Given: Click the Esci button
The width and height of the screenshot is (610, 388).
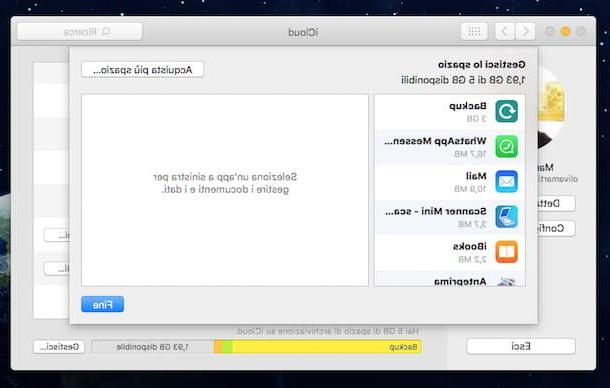Looking at the screenshot, I should [x=521, y=346].
